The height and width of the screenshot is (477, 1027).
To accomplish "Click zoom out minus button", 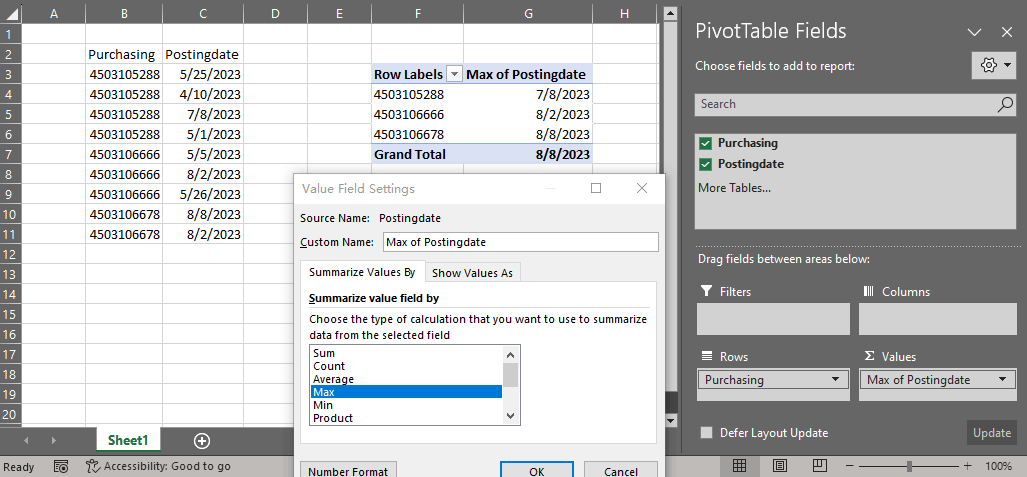I will [850, 466].
